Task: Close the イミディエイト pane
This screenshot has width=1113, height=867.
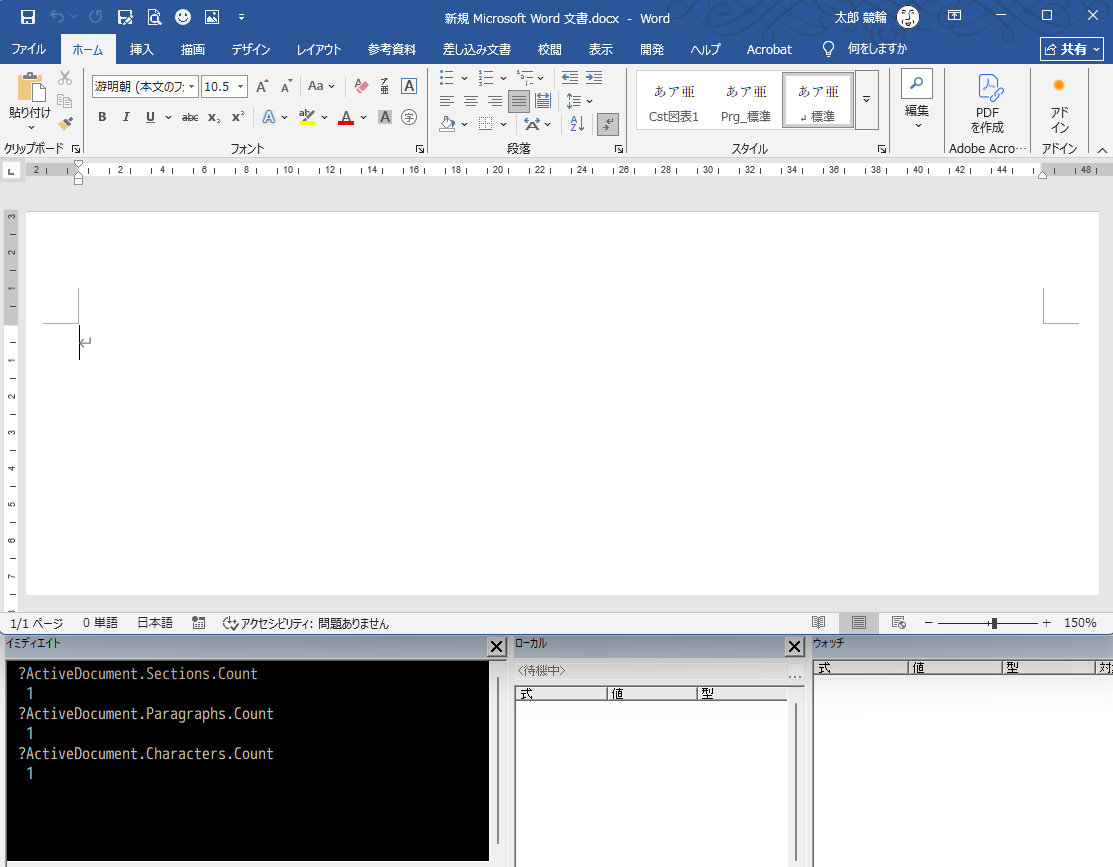Action: (x=496, y=647)
